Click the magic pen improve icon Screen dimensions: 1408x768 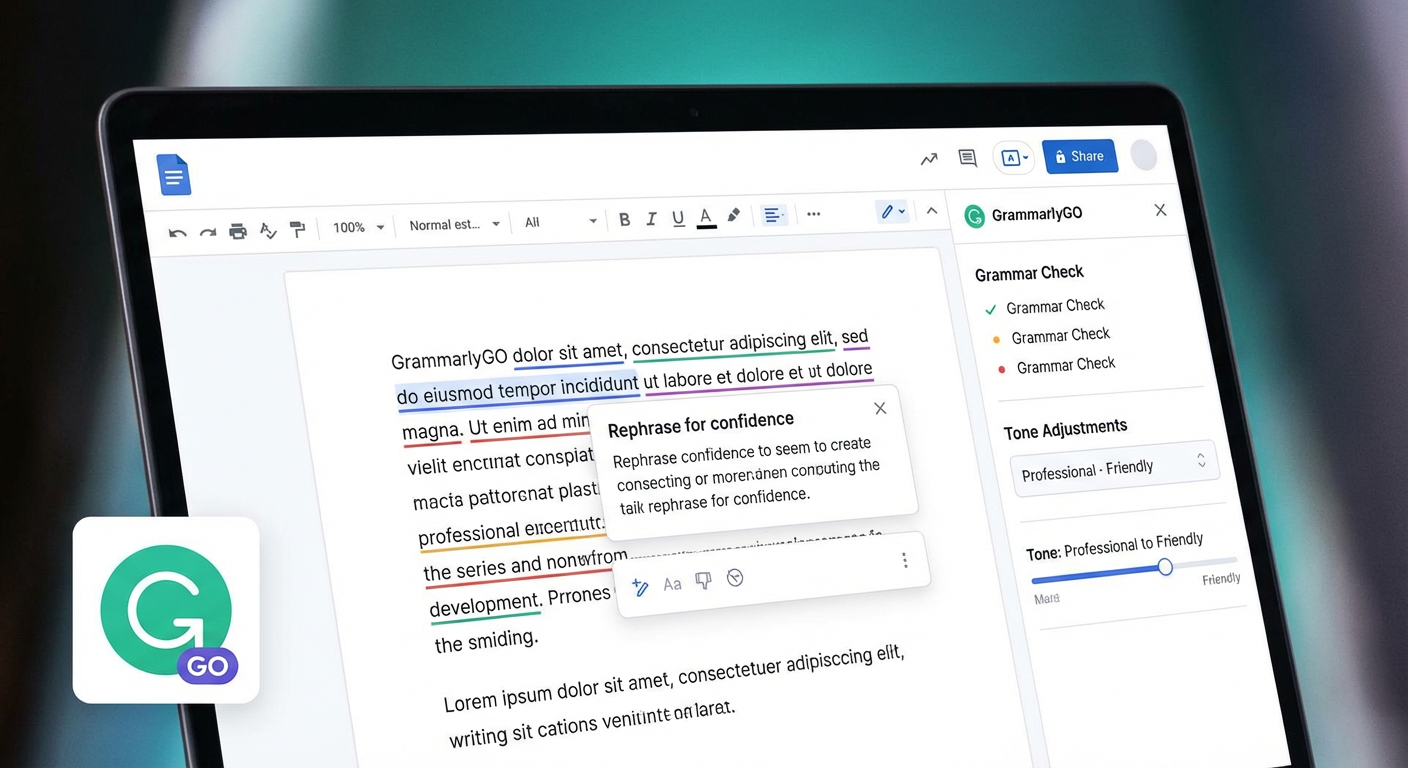tap(641, 587)
